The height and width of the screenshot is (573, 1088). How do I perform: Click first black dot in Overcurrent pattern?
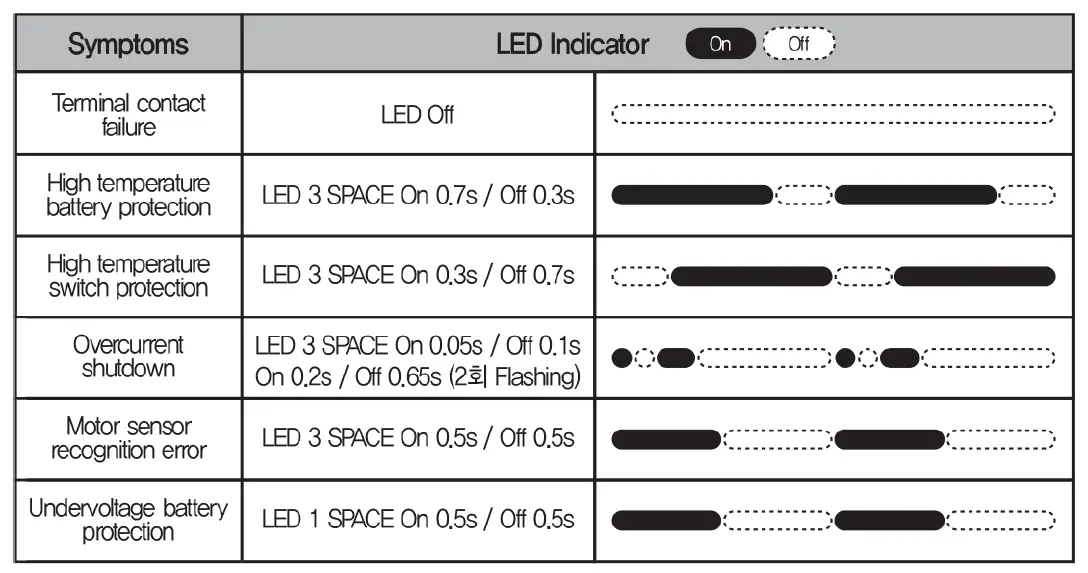point(621,357)
